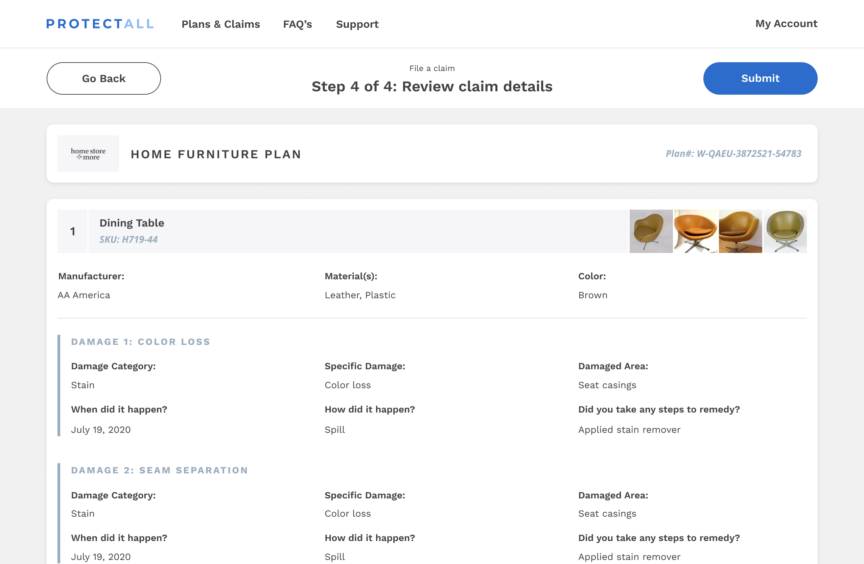Open the first chair photo thumbnail

pos(651,231)
